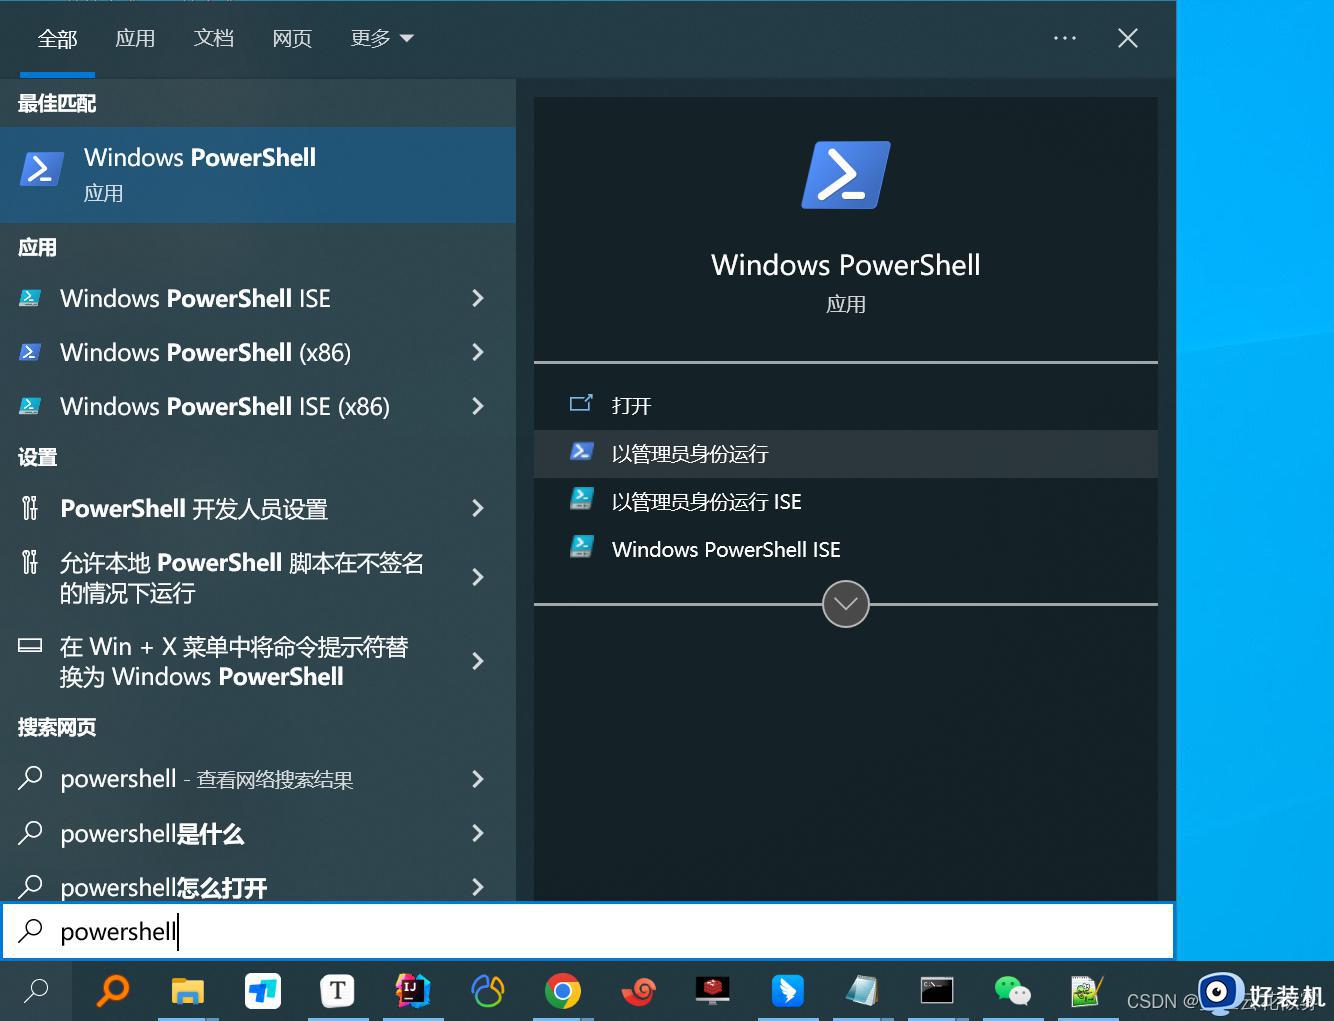Image resolution: width=1334 pixels, height=1021 pixels.
Task: Open IntelliJ IDEA from the taskbar
Action: tap(412, 991)
